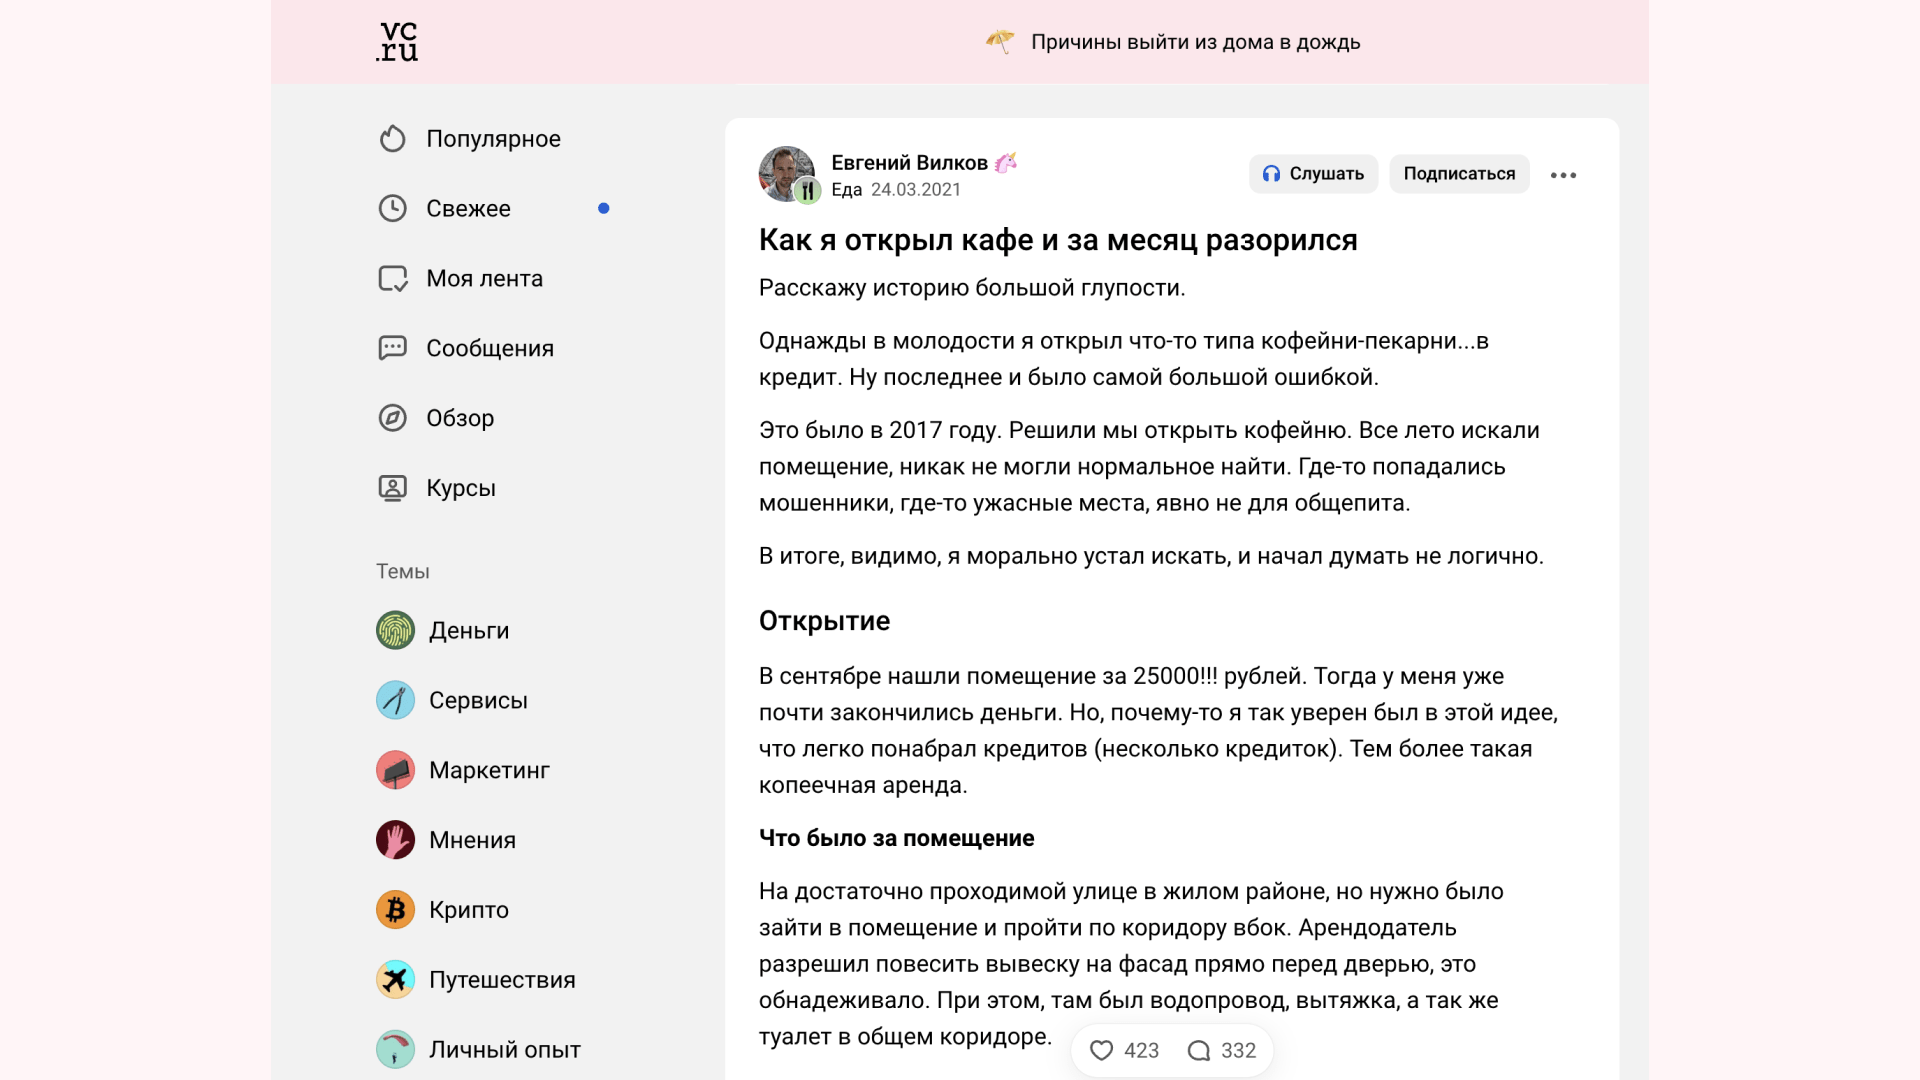Open the Моя лента menu item
The width and height of the screenshot is (1920, 1080).
pos(484,278)
